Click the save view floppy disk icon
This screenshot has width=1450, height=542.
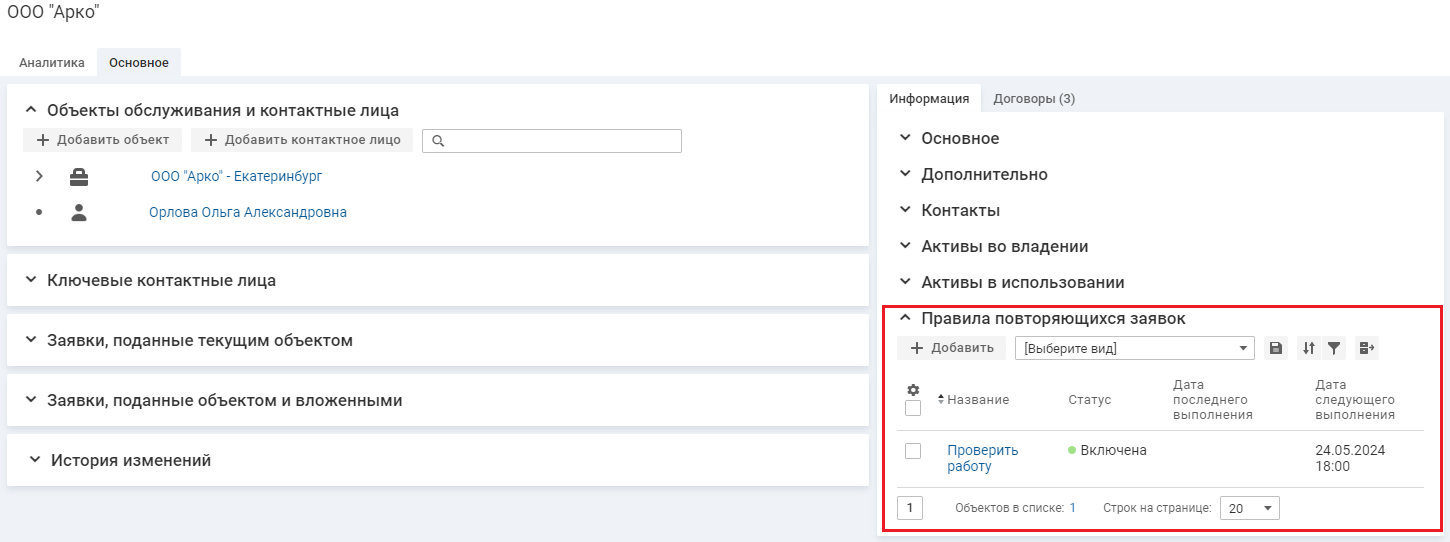tap(1275, 348)
